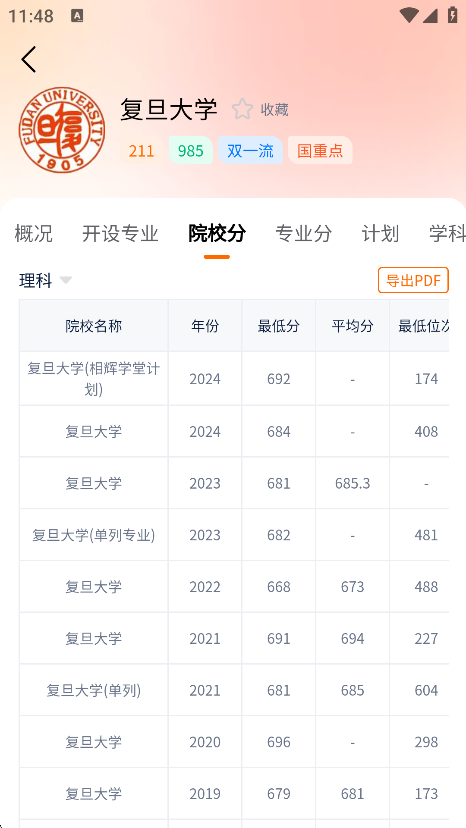Select the 211 tag badge
Image resolution: width=466 pixels, height=828 pixels.
pos(141,150)
